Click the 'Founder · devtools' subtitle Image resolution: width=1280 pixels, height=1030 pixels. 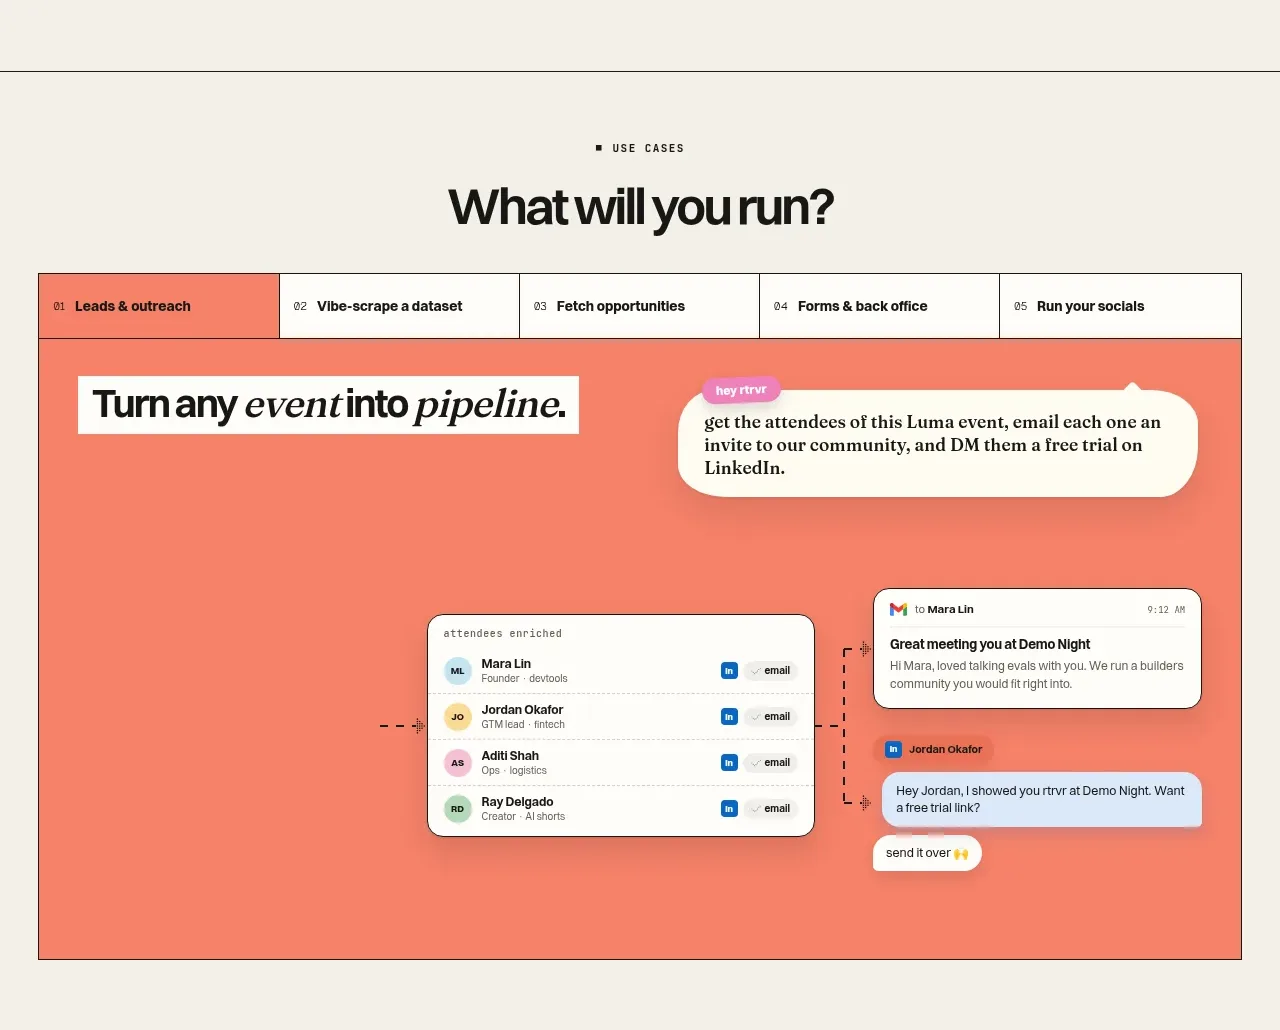[524, 679]
